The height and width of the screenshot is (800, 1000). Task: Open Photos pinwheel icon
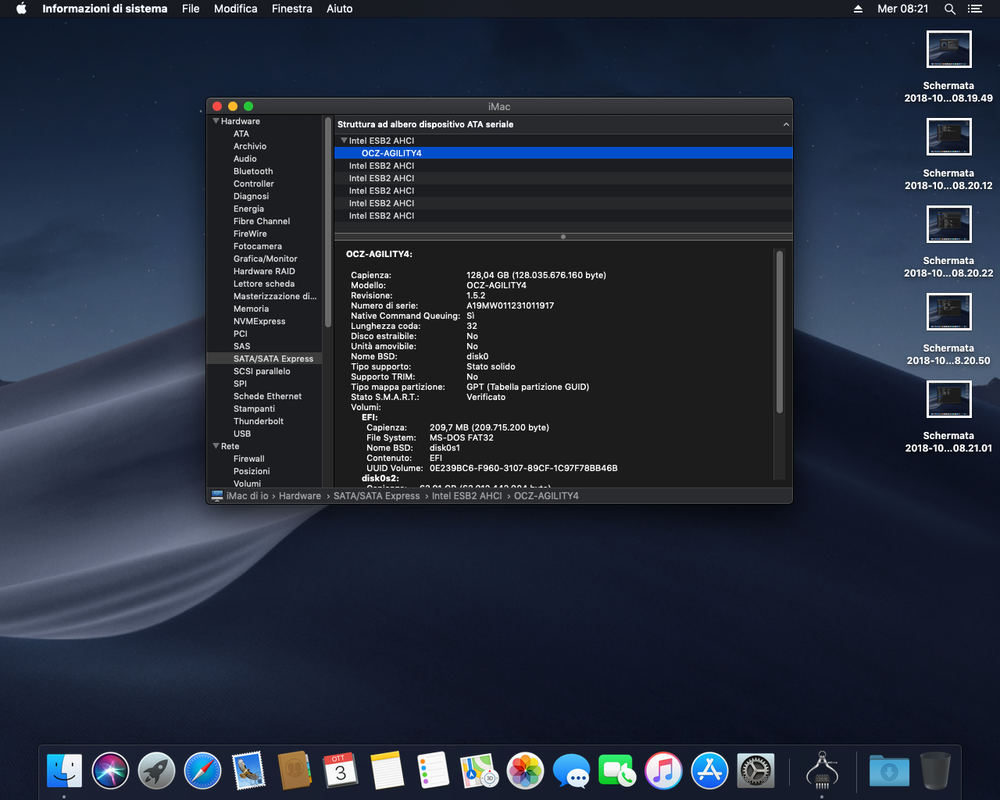(525, 771)
